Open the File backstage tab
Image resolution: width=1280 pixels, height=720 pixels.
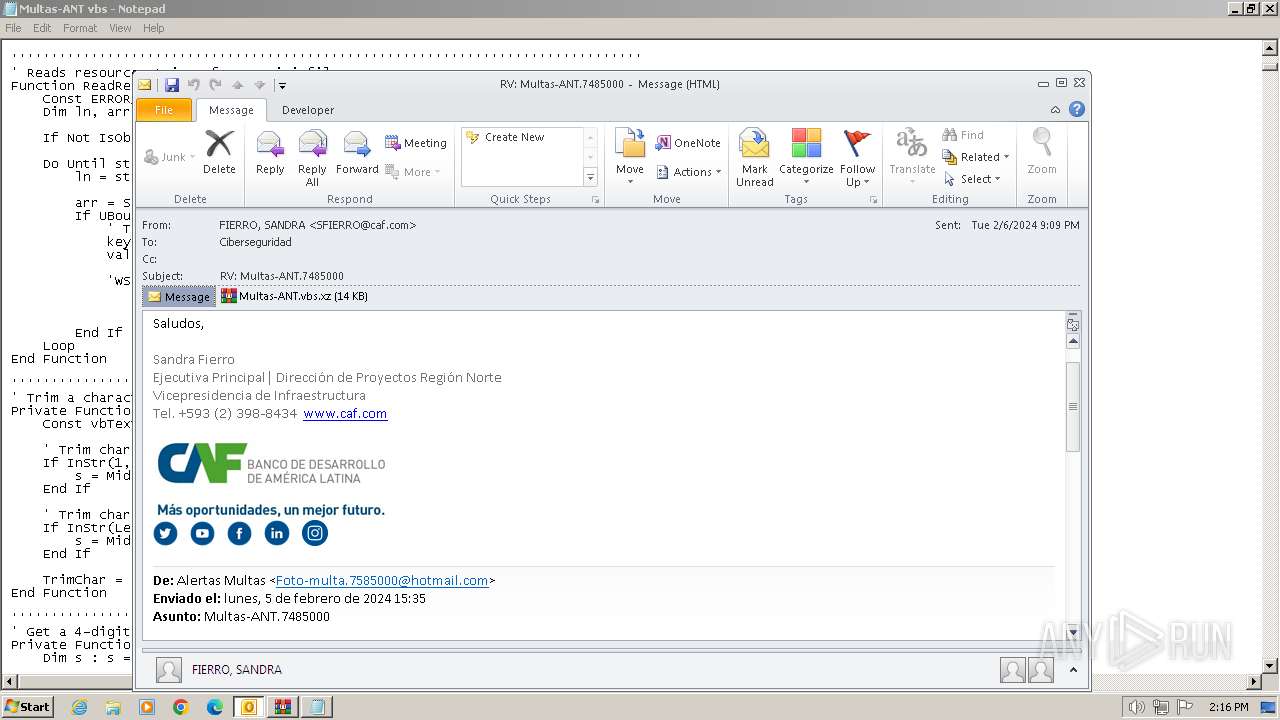[x=164, y=110]
